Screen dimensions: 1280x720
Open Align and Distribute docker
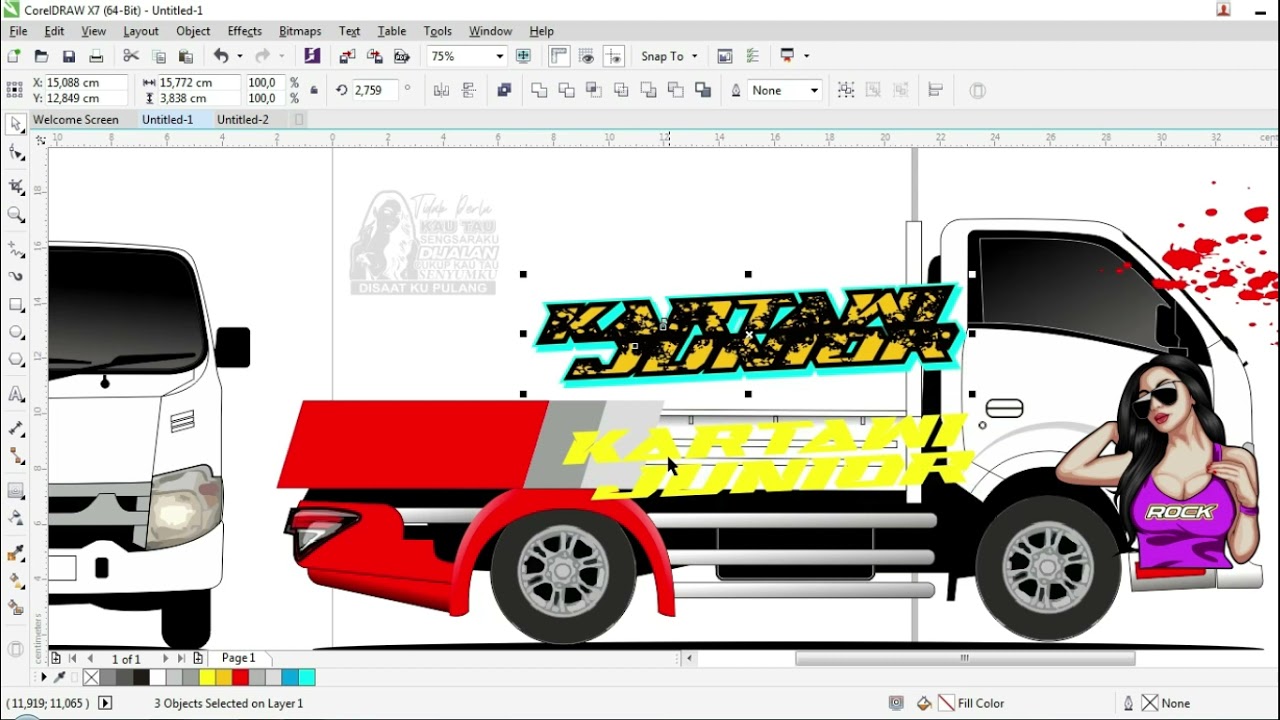pyautogui.click(x=936, y=90)
